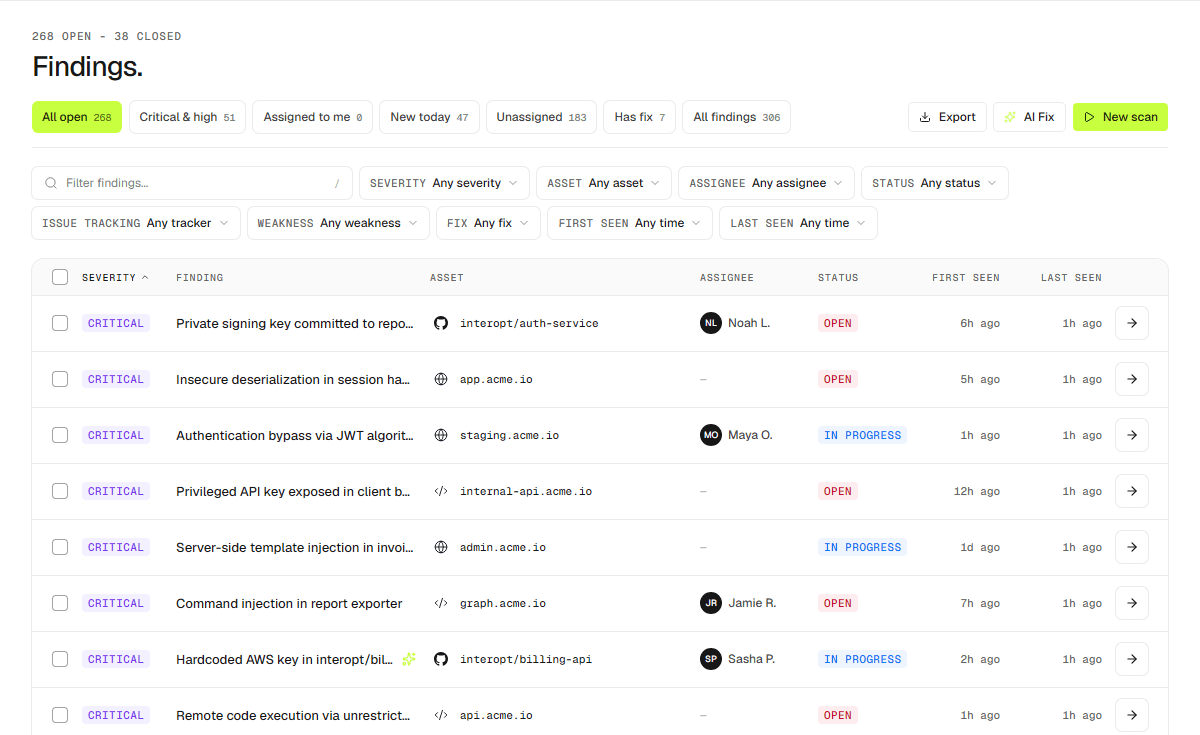1200x735 pixels.
Task: Check the Privileged API key row checkbox
Action: tap(60, 491)
